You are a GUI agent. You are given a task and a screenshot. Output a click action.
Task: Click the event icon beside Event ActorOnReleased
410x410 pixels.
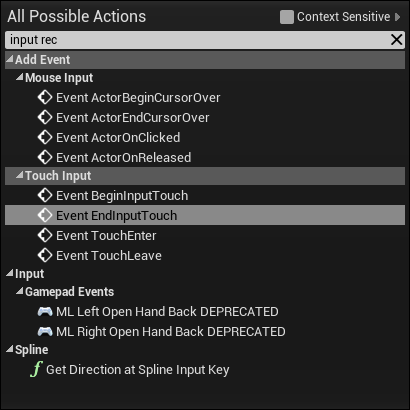[x=45, y=157]
